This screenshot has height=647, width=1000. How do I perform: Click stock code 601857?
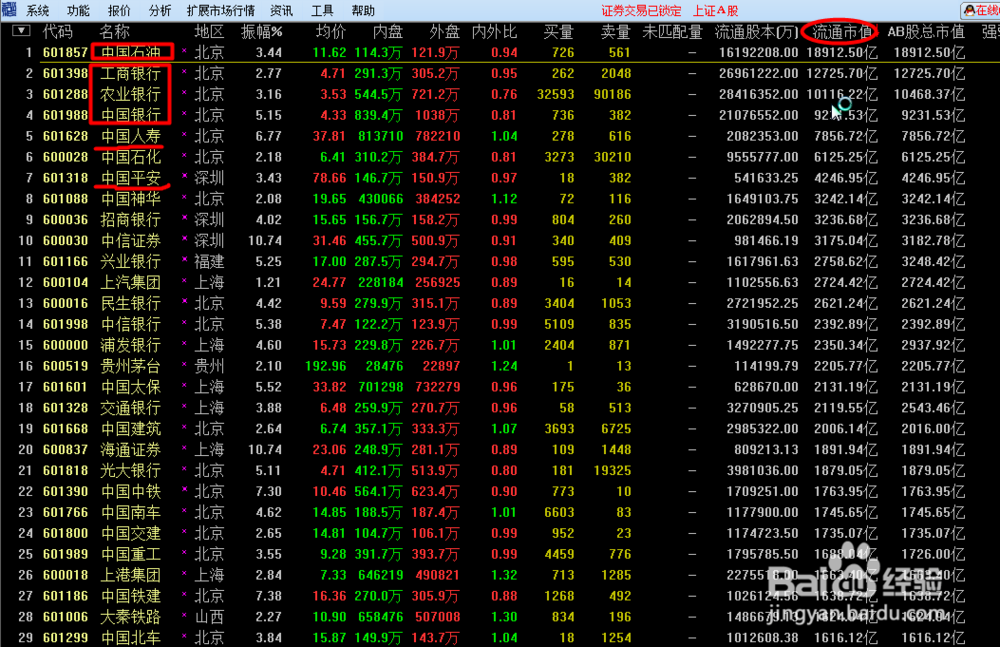pyautogui.click(x=65, y=52)
